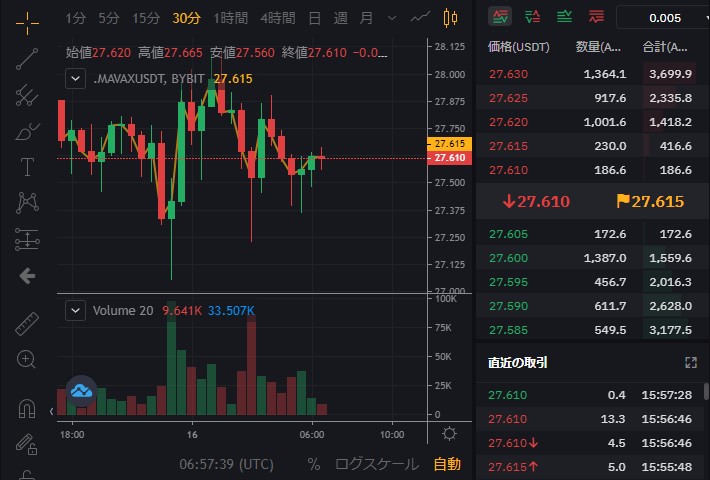
Task: Show only sell orders in order book
Action: point(597,17)
